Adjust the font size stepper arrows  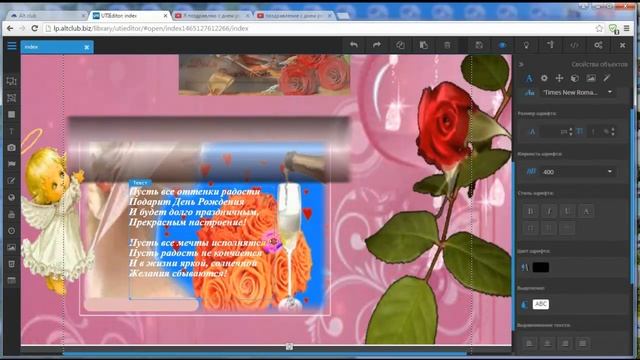click(571, 131)
